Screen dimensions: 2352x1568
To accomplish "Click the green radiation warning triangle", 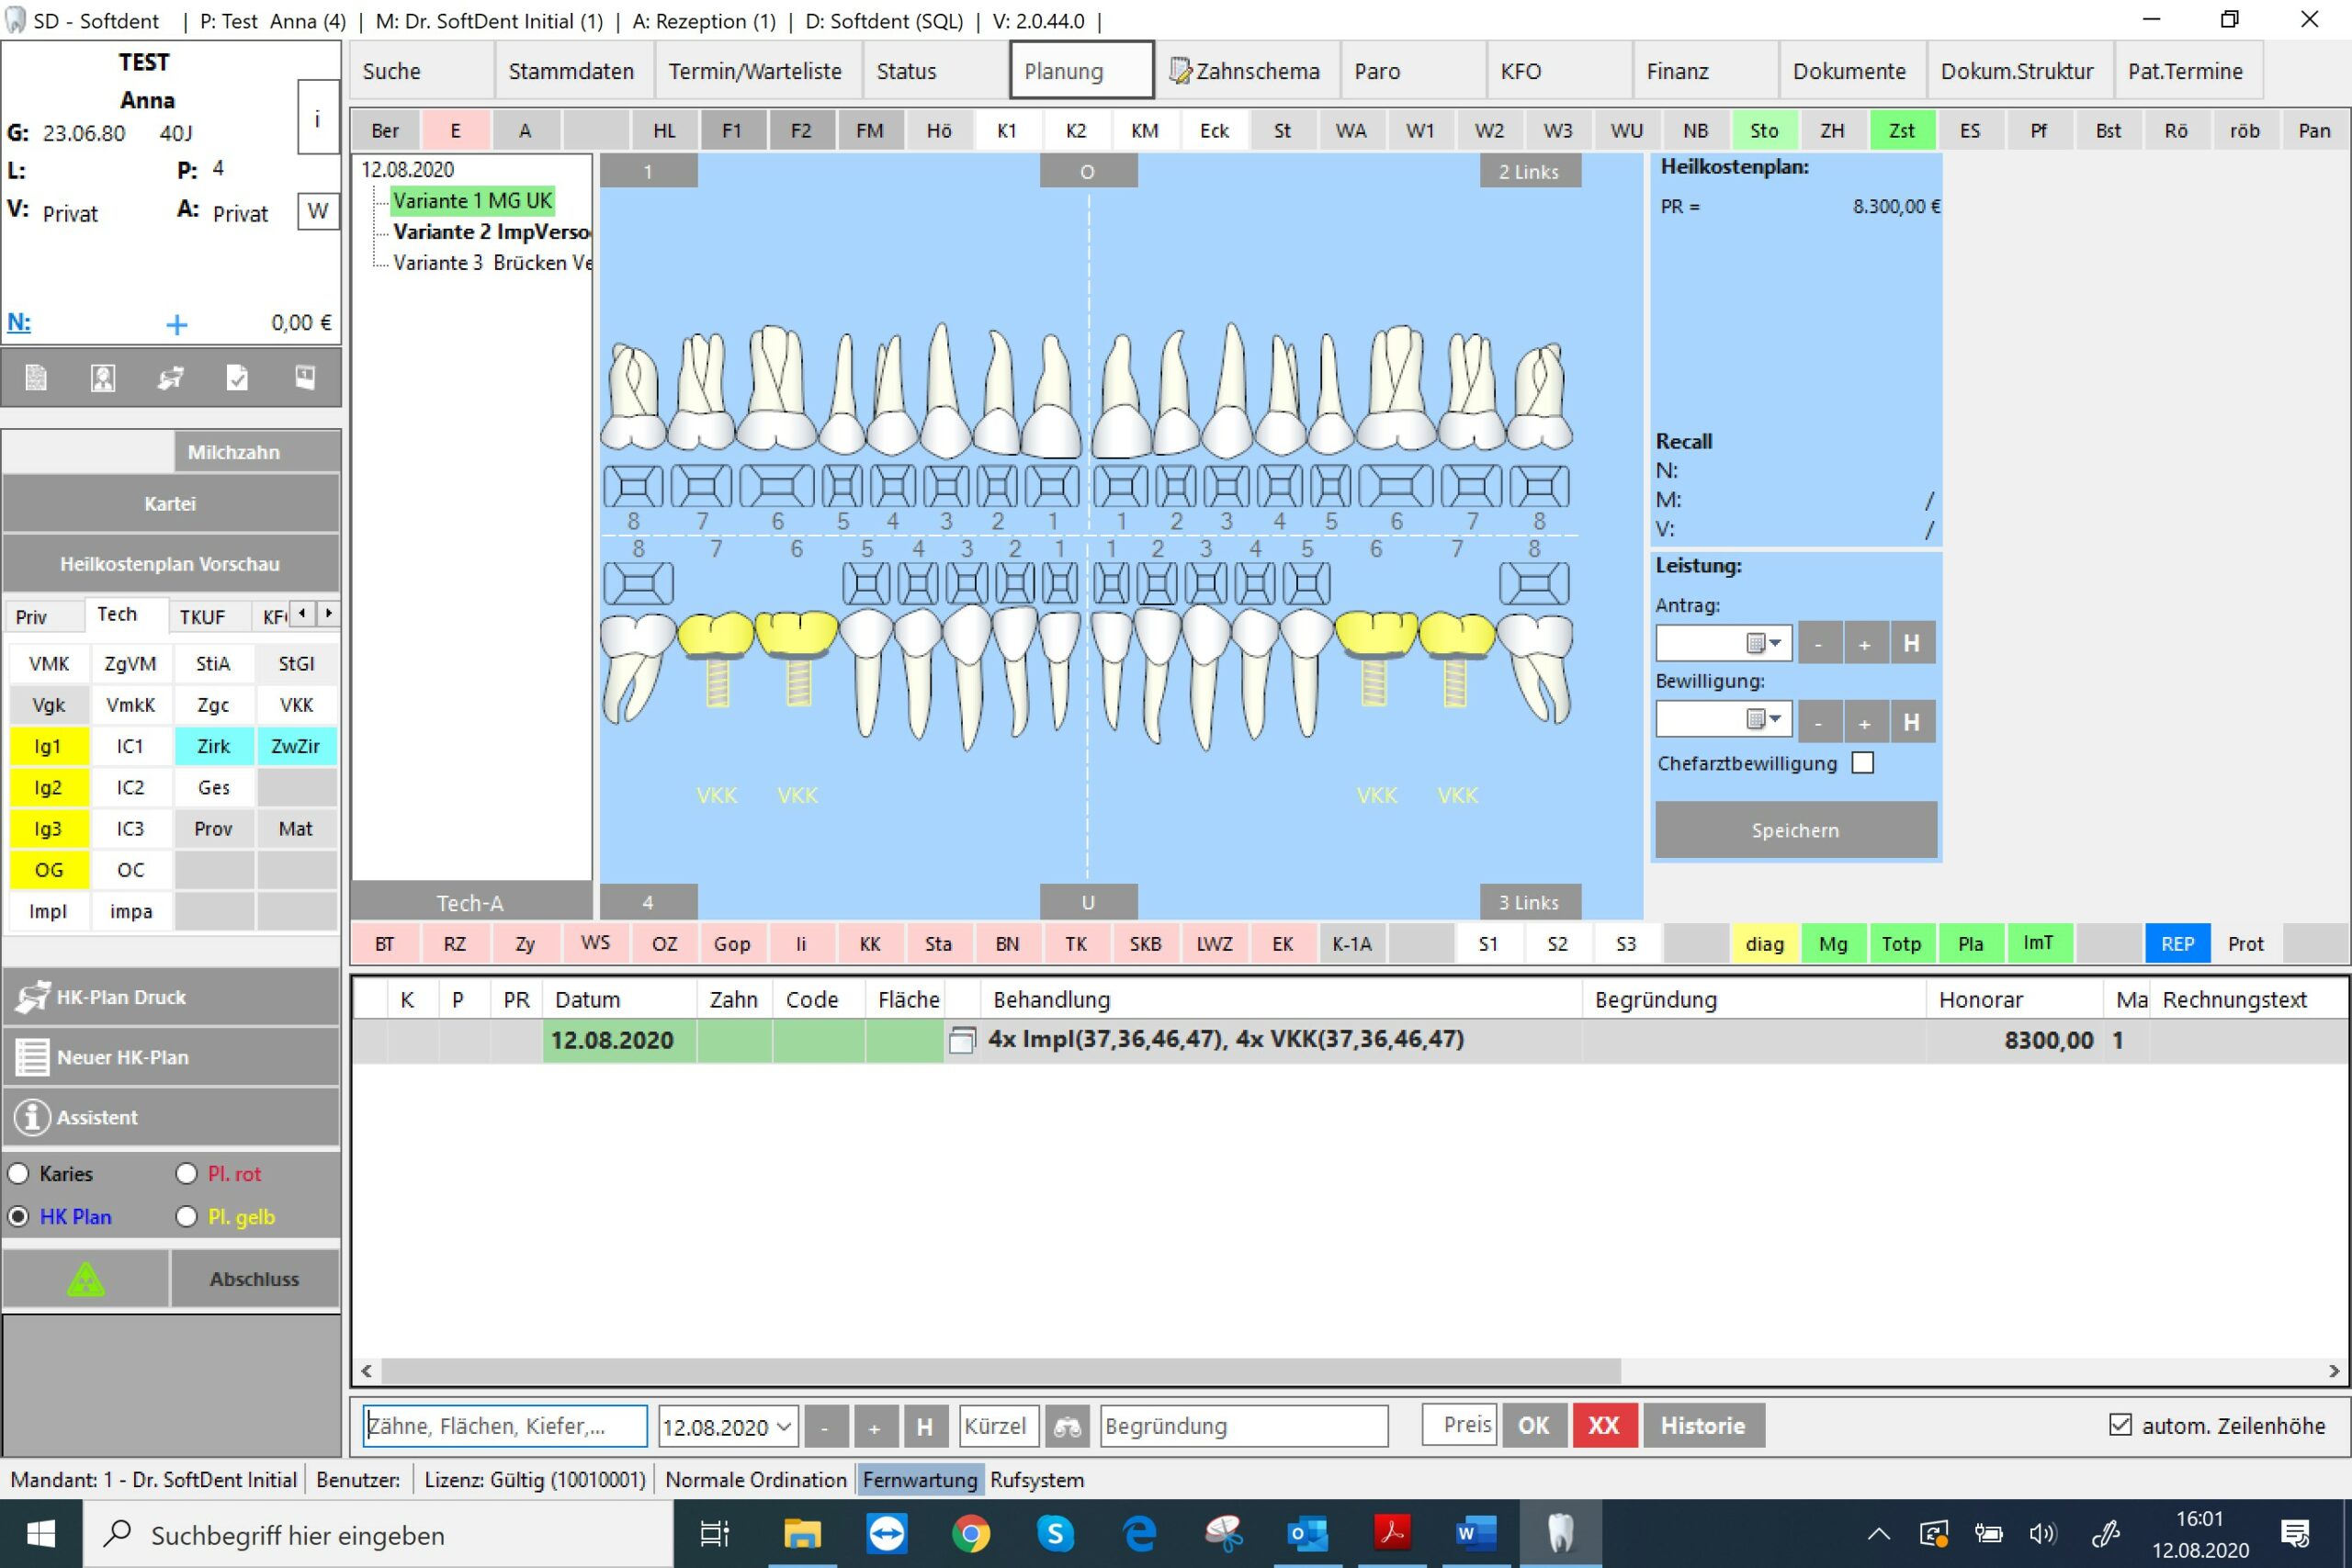I will (x=86, y=1279).
